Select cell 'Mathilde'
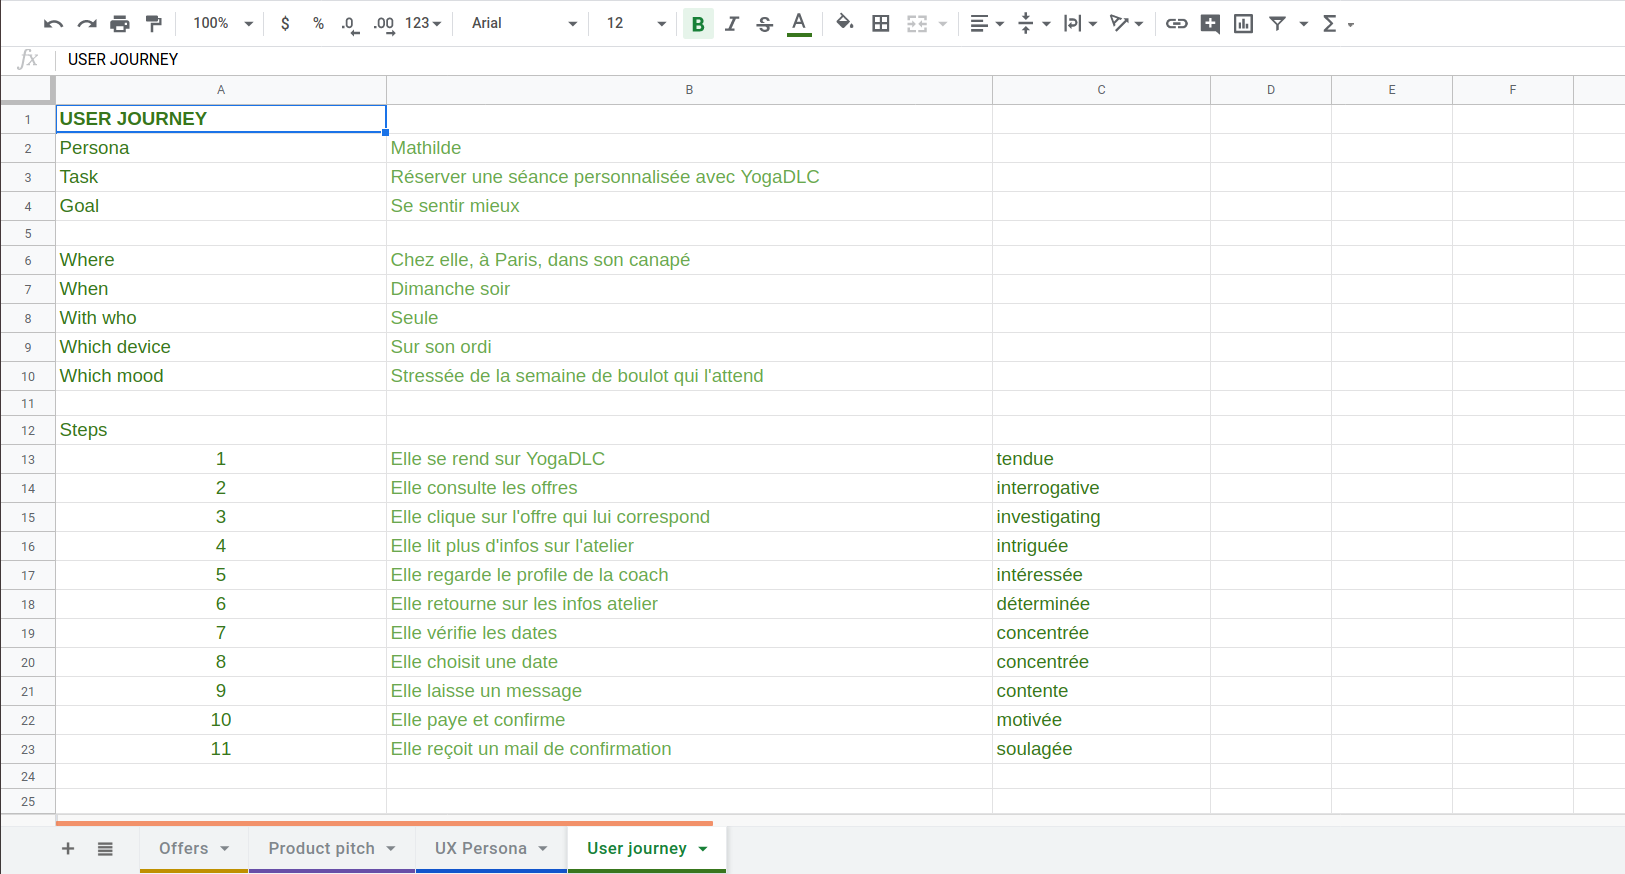Screen dimensions: 1625x874 (689, 148)
